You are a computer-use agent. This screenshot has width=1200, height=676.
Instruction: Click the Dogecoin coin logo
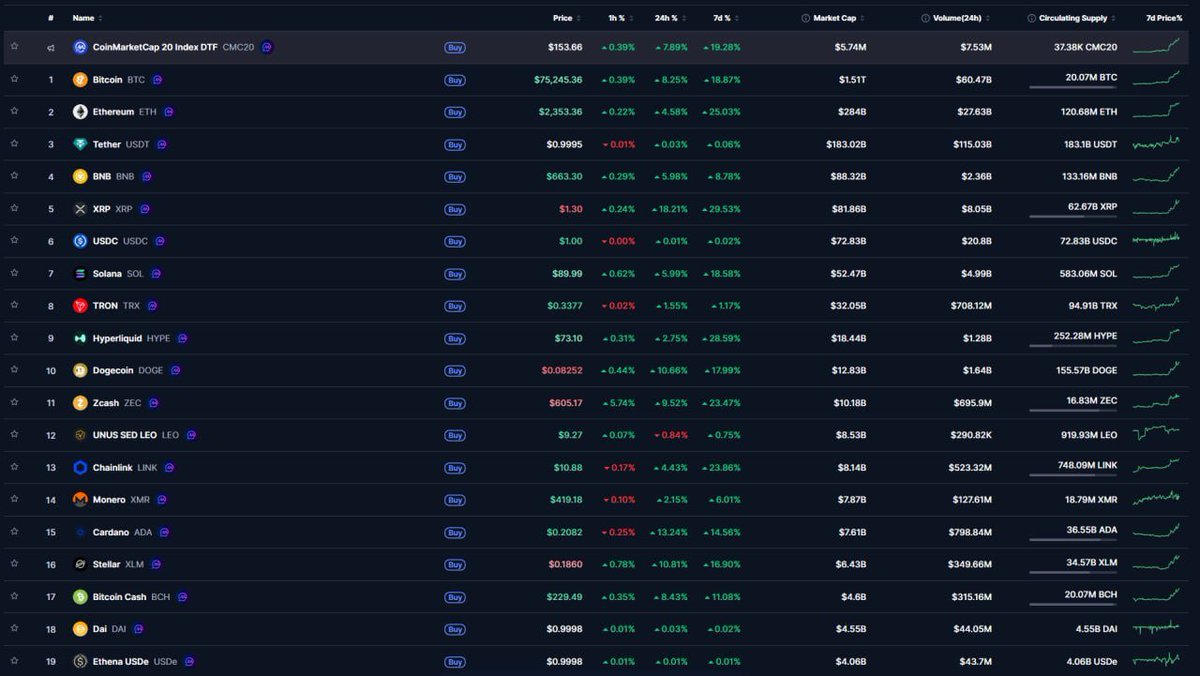click(80, 371)
